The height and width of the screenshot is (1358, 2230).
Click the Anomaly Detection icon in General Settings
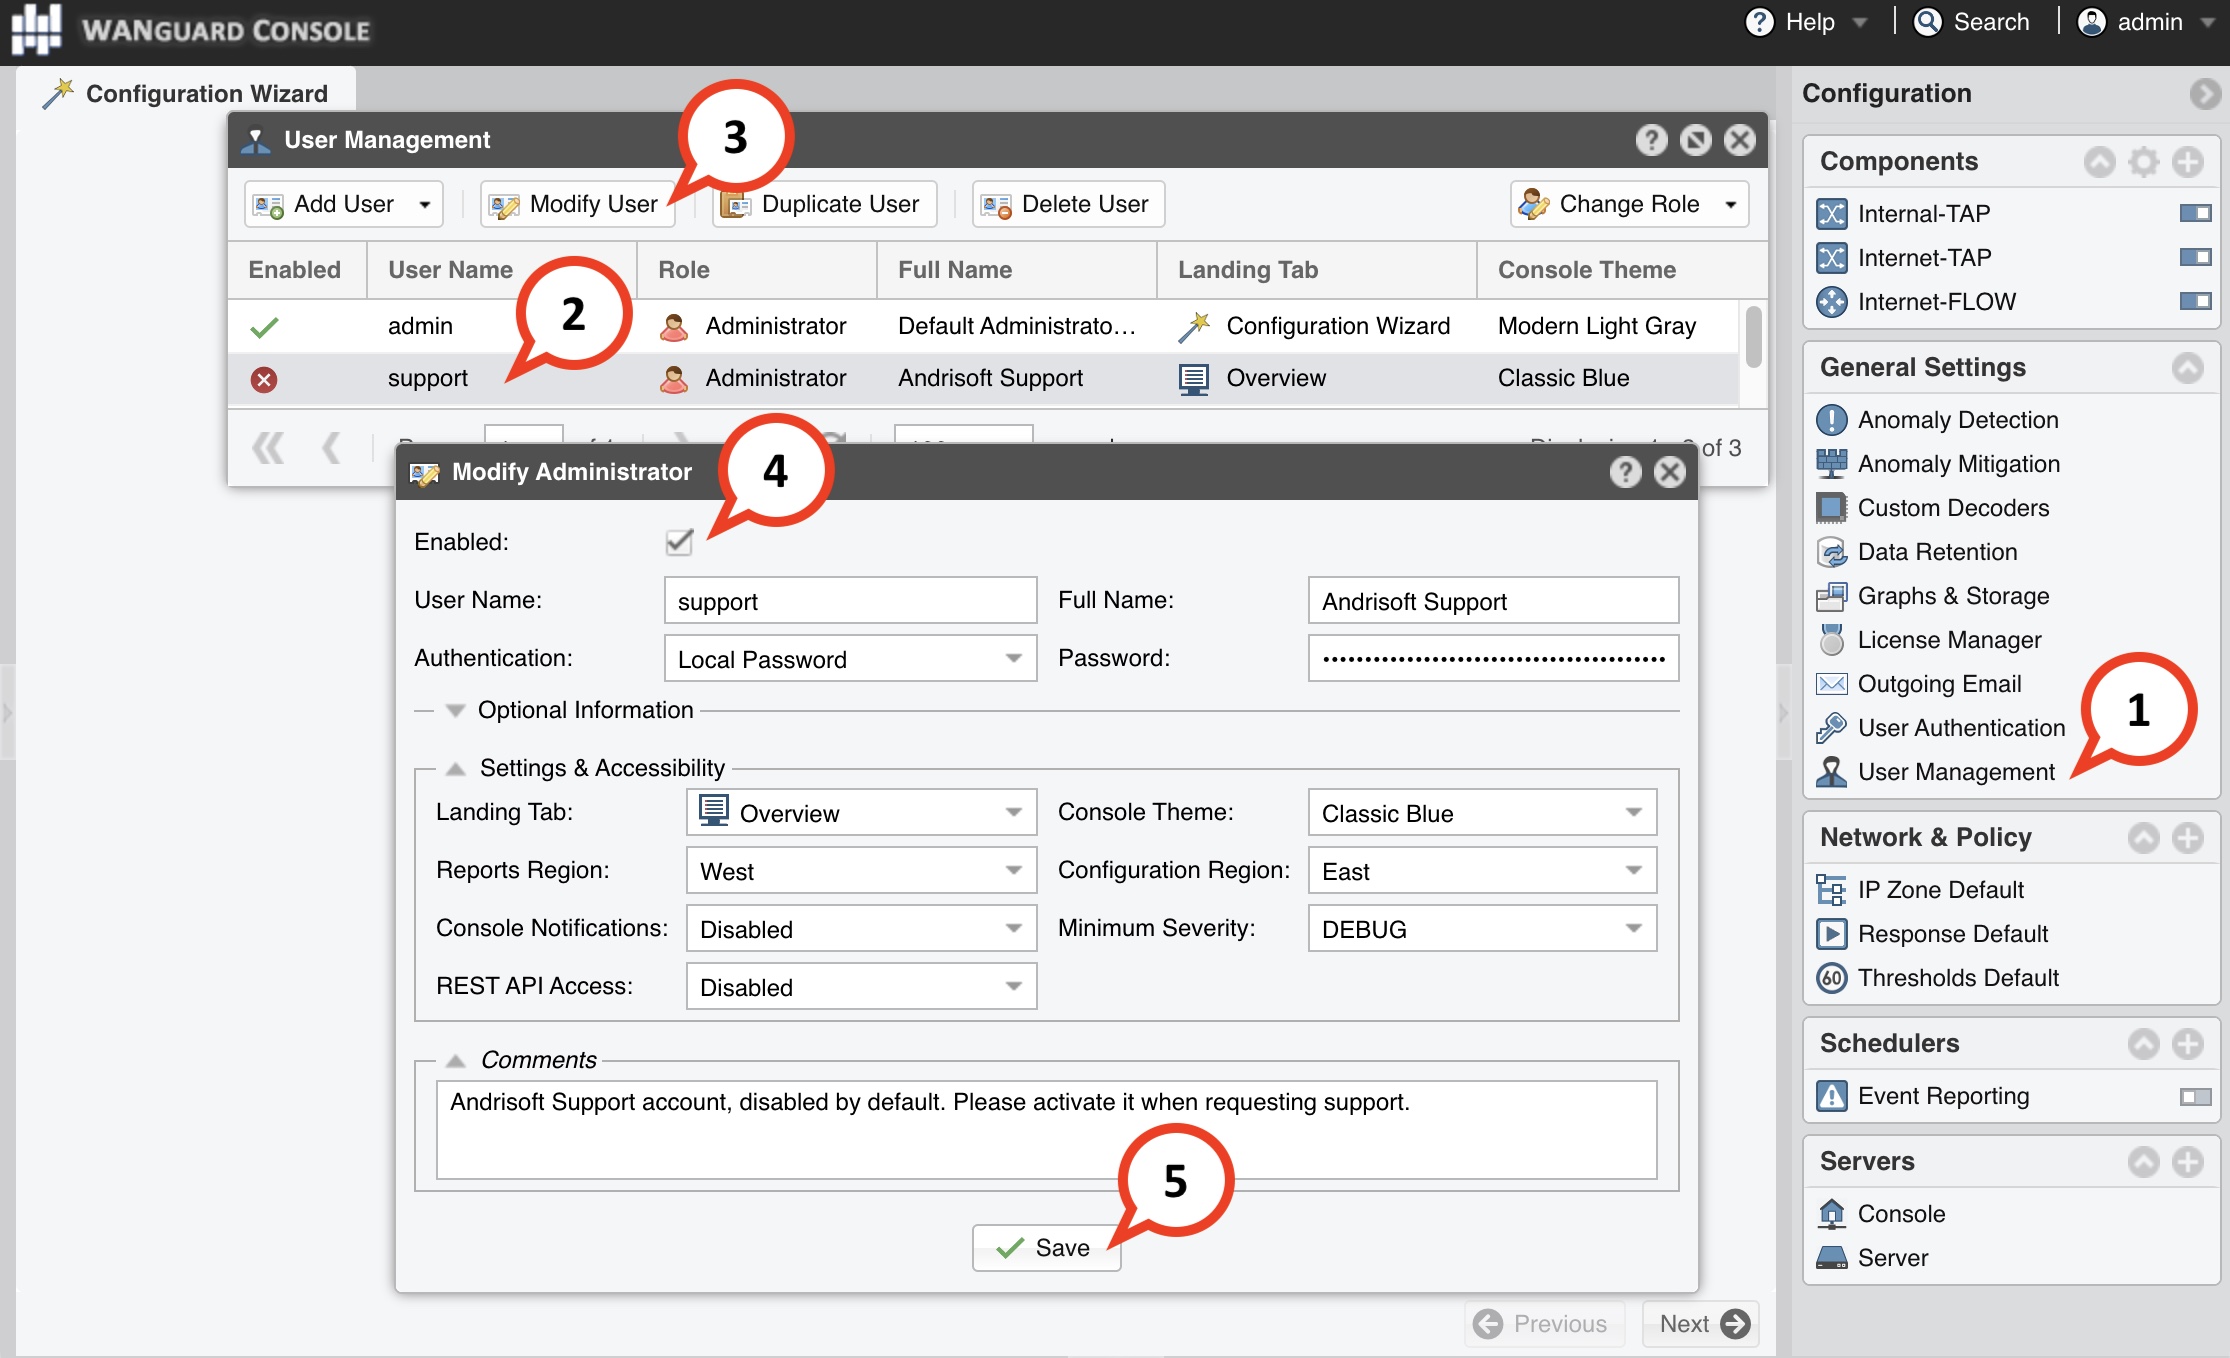(x=1831, y=420)
